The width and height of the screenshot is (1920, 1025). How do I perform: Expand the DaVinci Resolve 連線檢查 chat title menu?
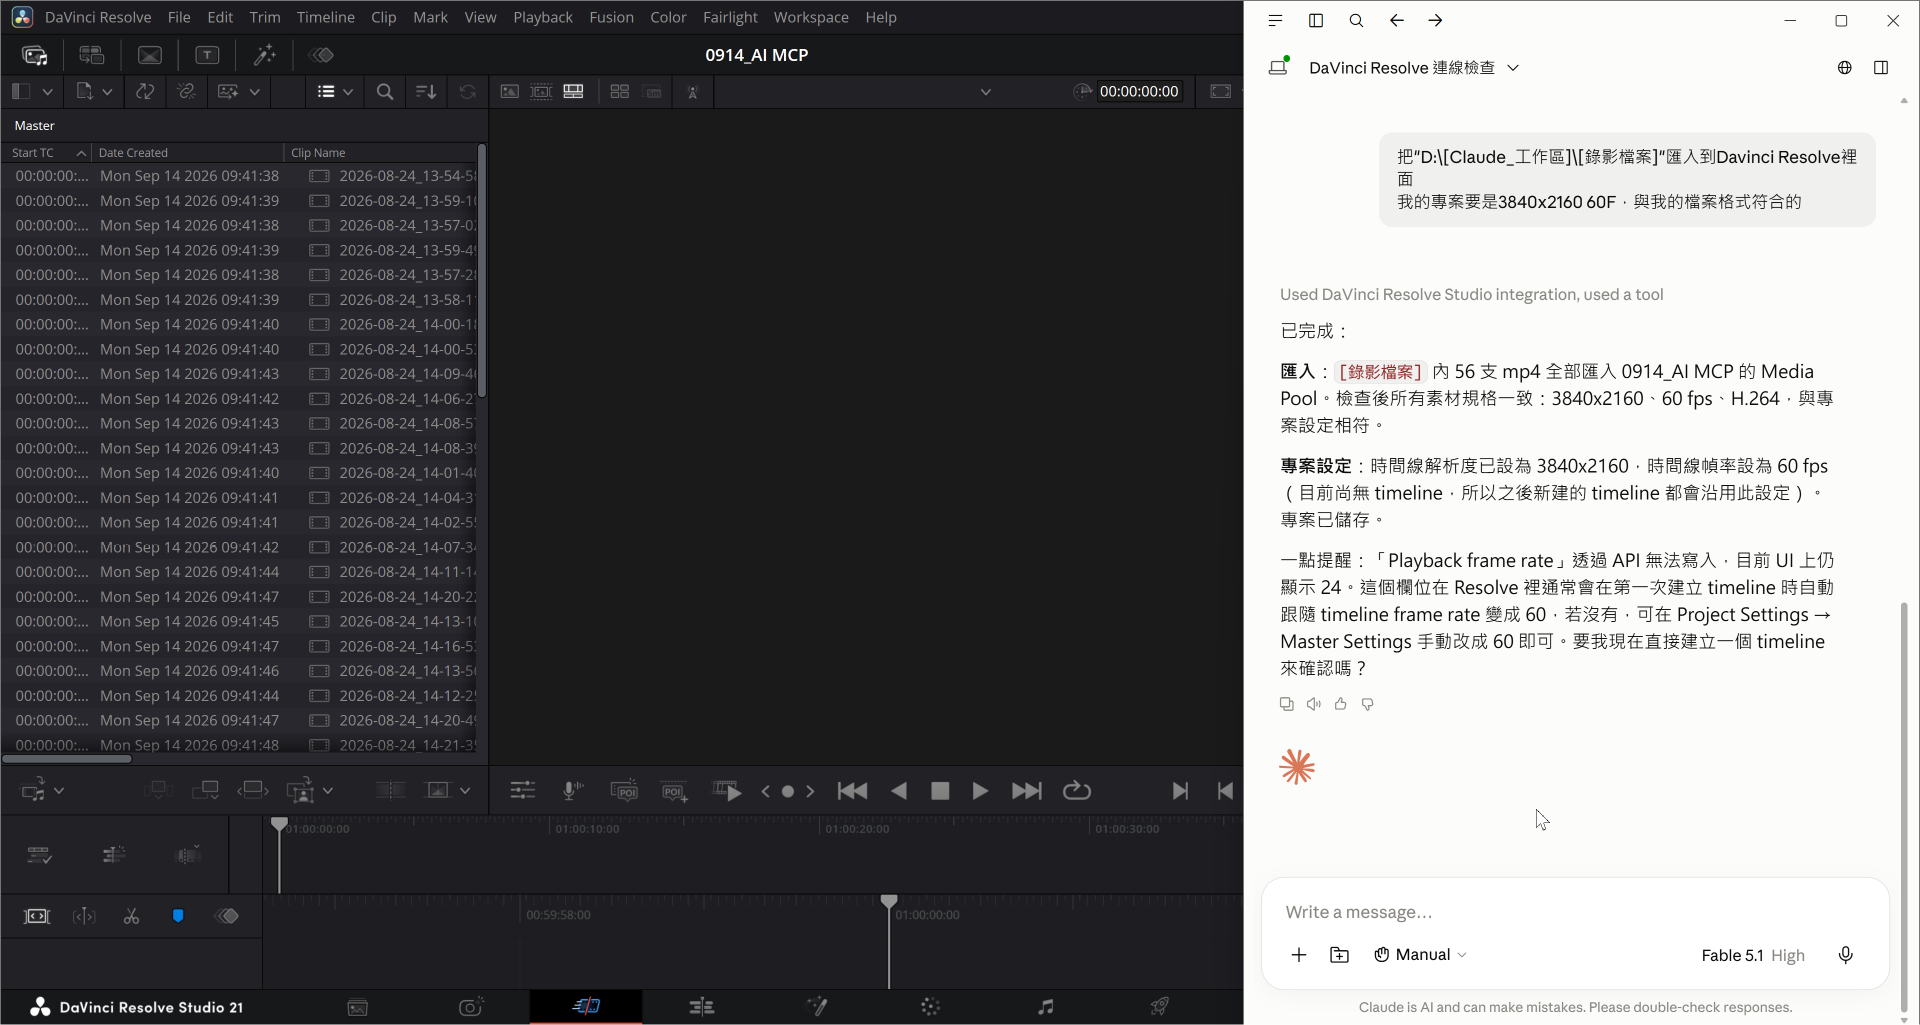pyautogui.click(x=1513, y=68)
